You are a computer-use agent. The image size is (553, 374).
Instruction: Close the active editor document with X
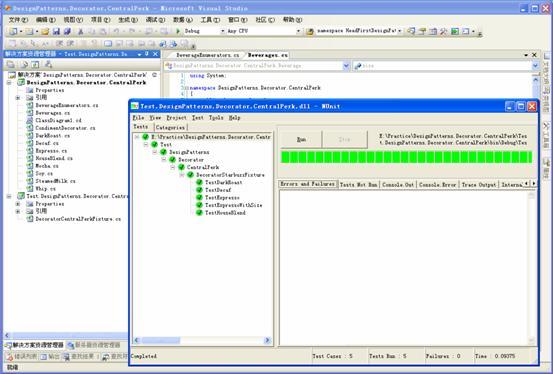[x=534, y=55]
